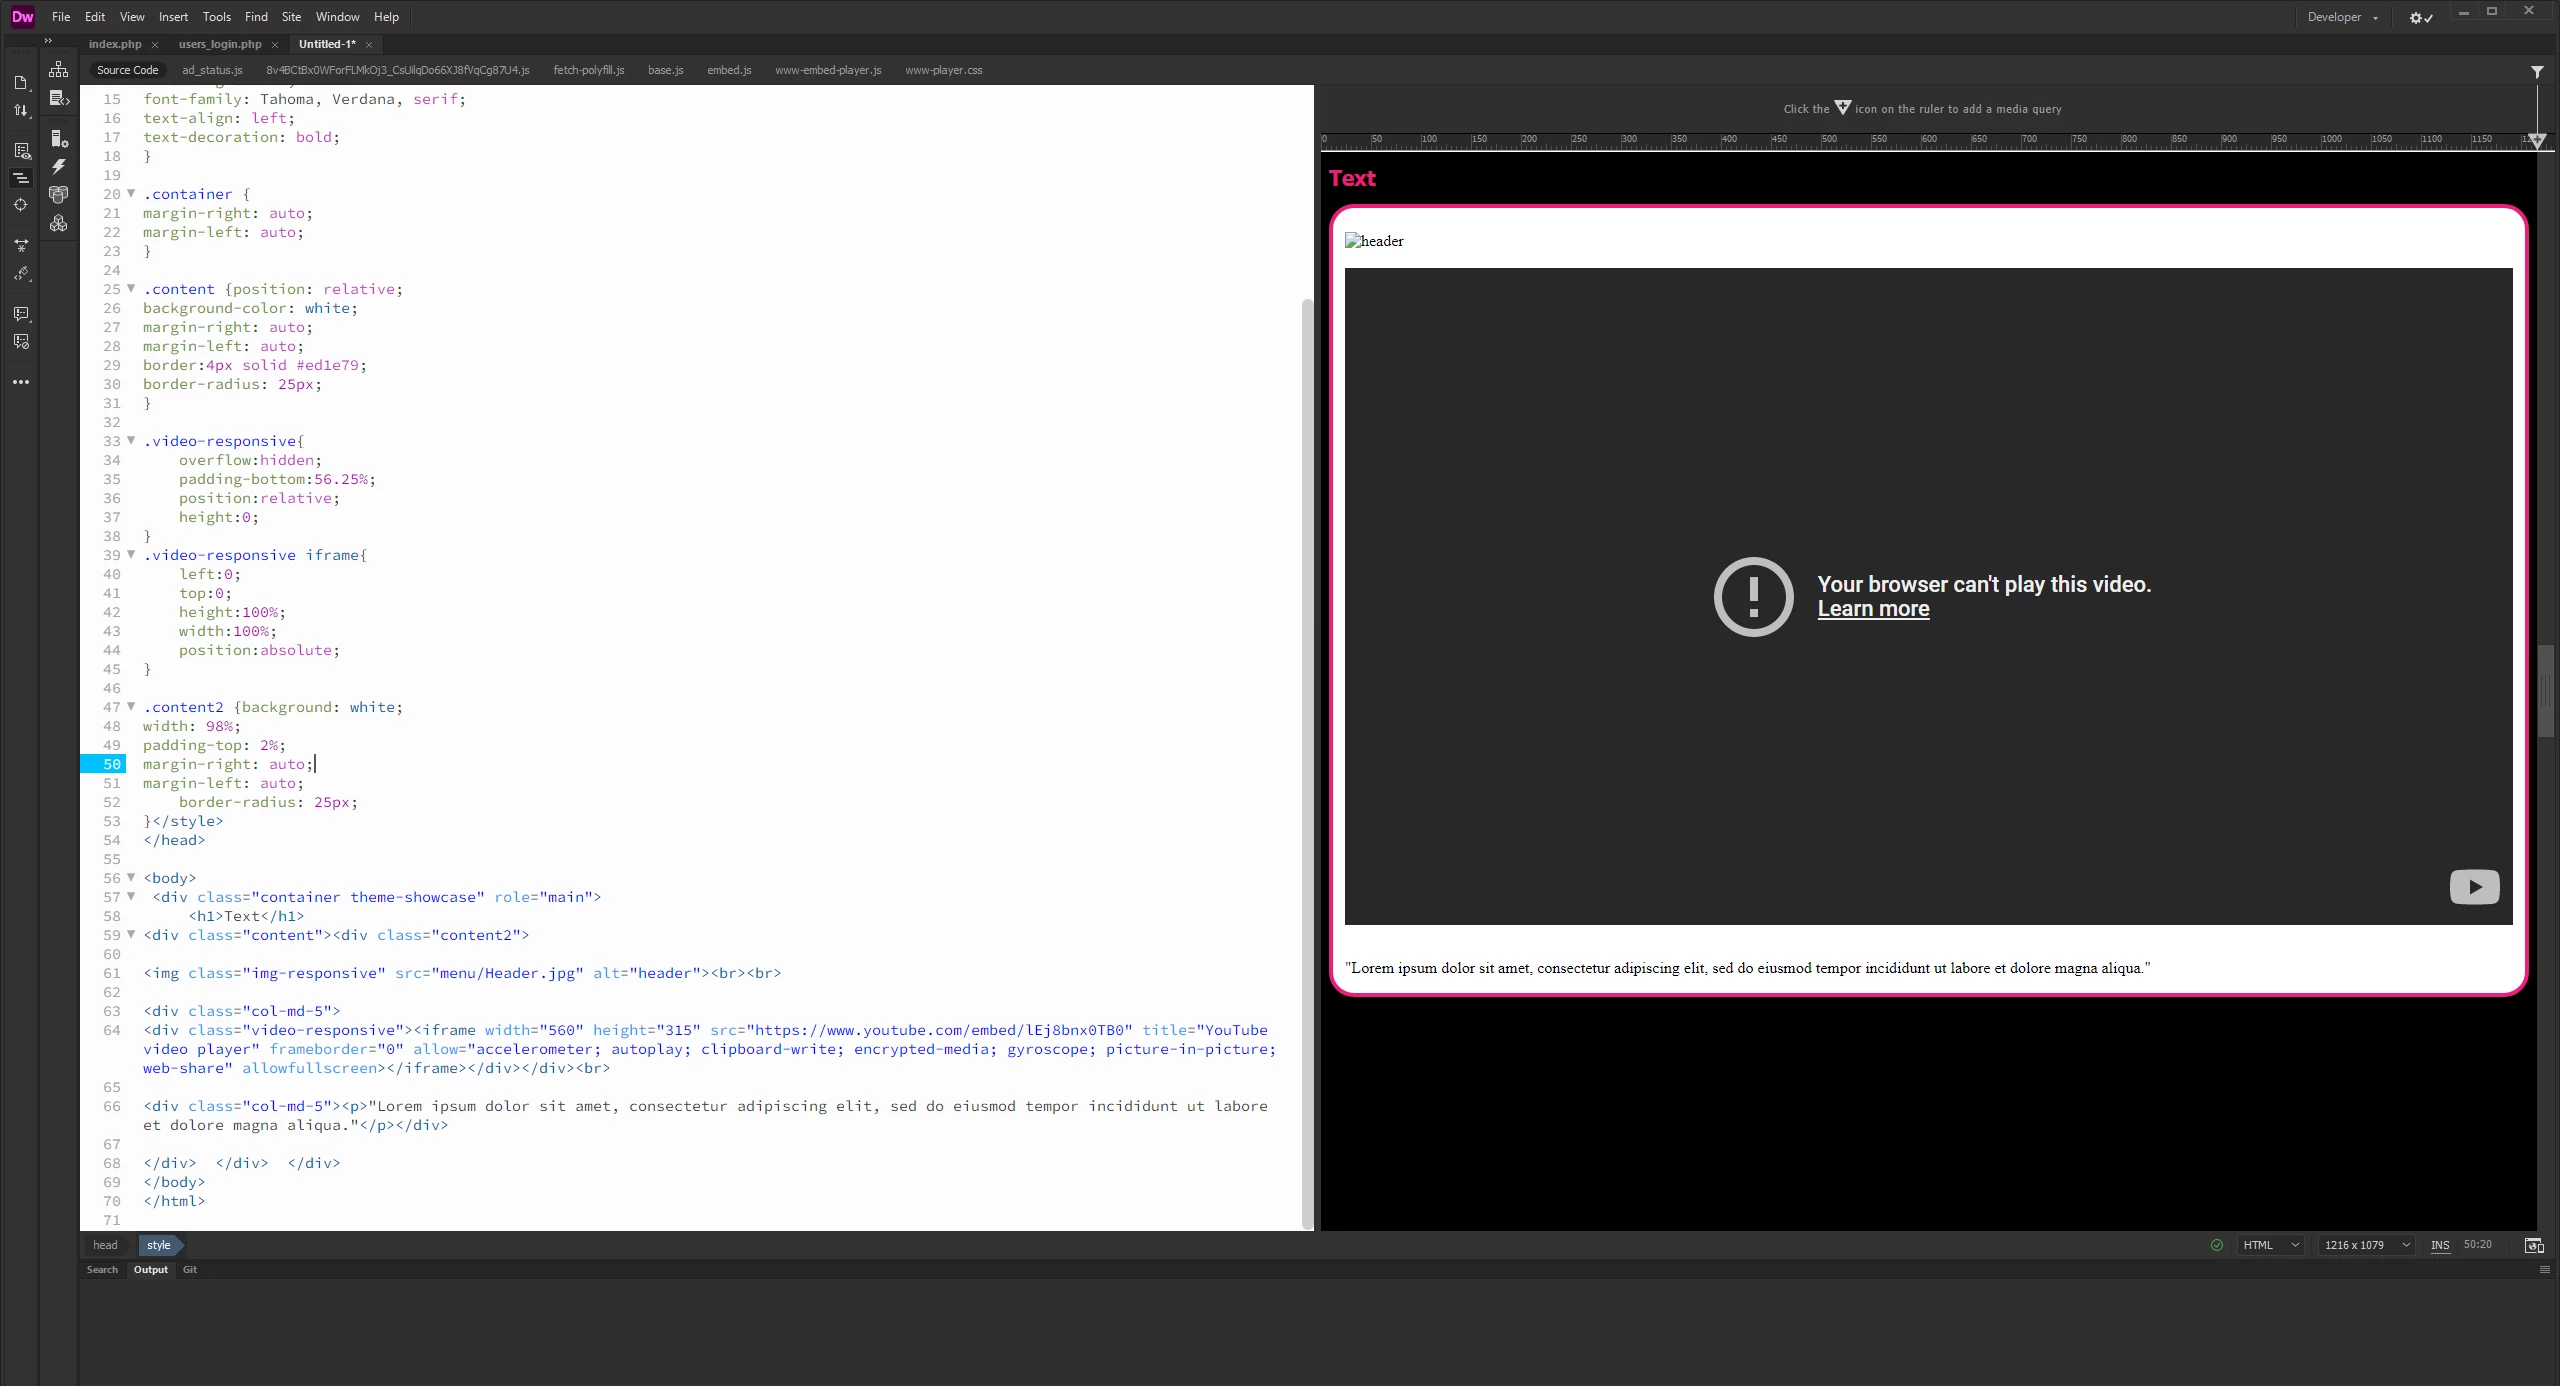Open the HTML language type dropdown
2560x1386 pixels.
click(2271, 1245)
